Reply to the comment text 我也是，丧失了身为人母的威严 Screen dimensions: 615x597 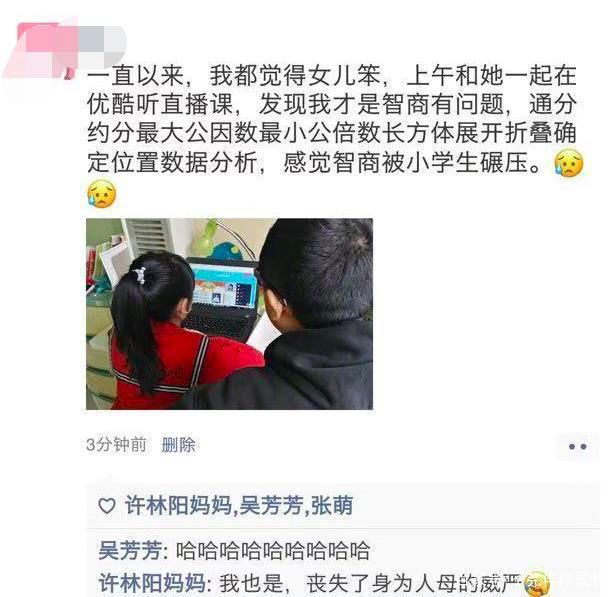(371, 583)
